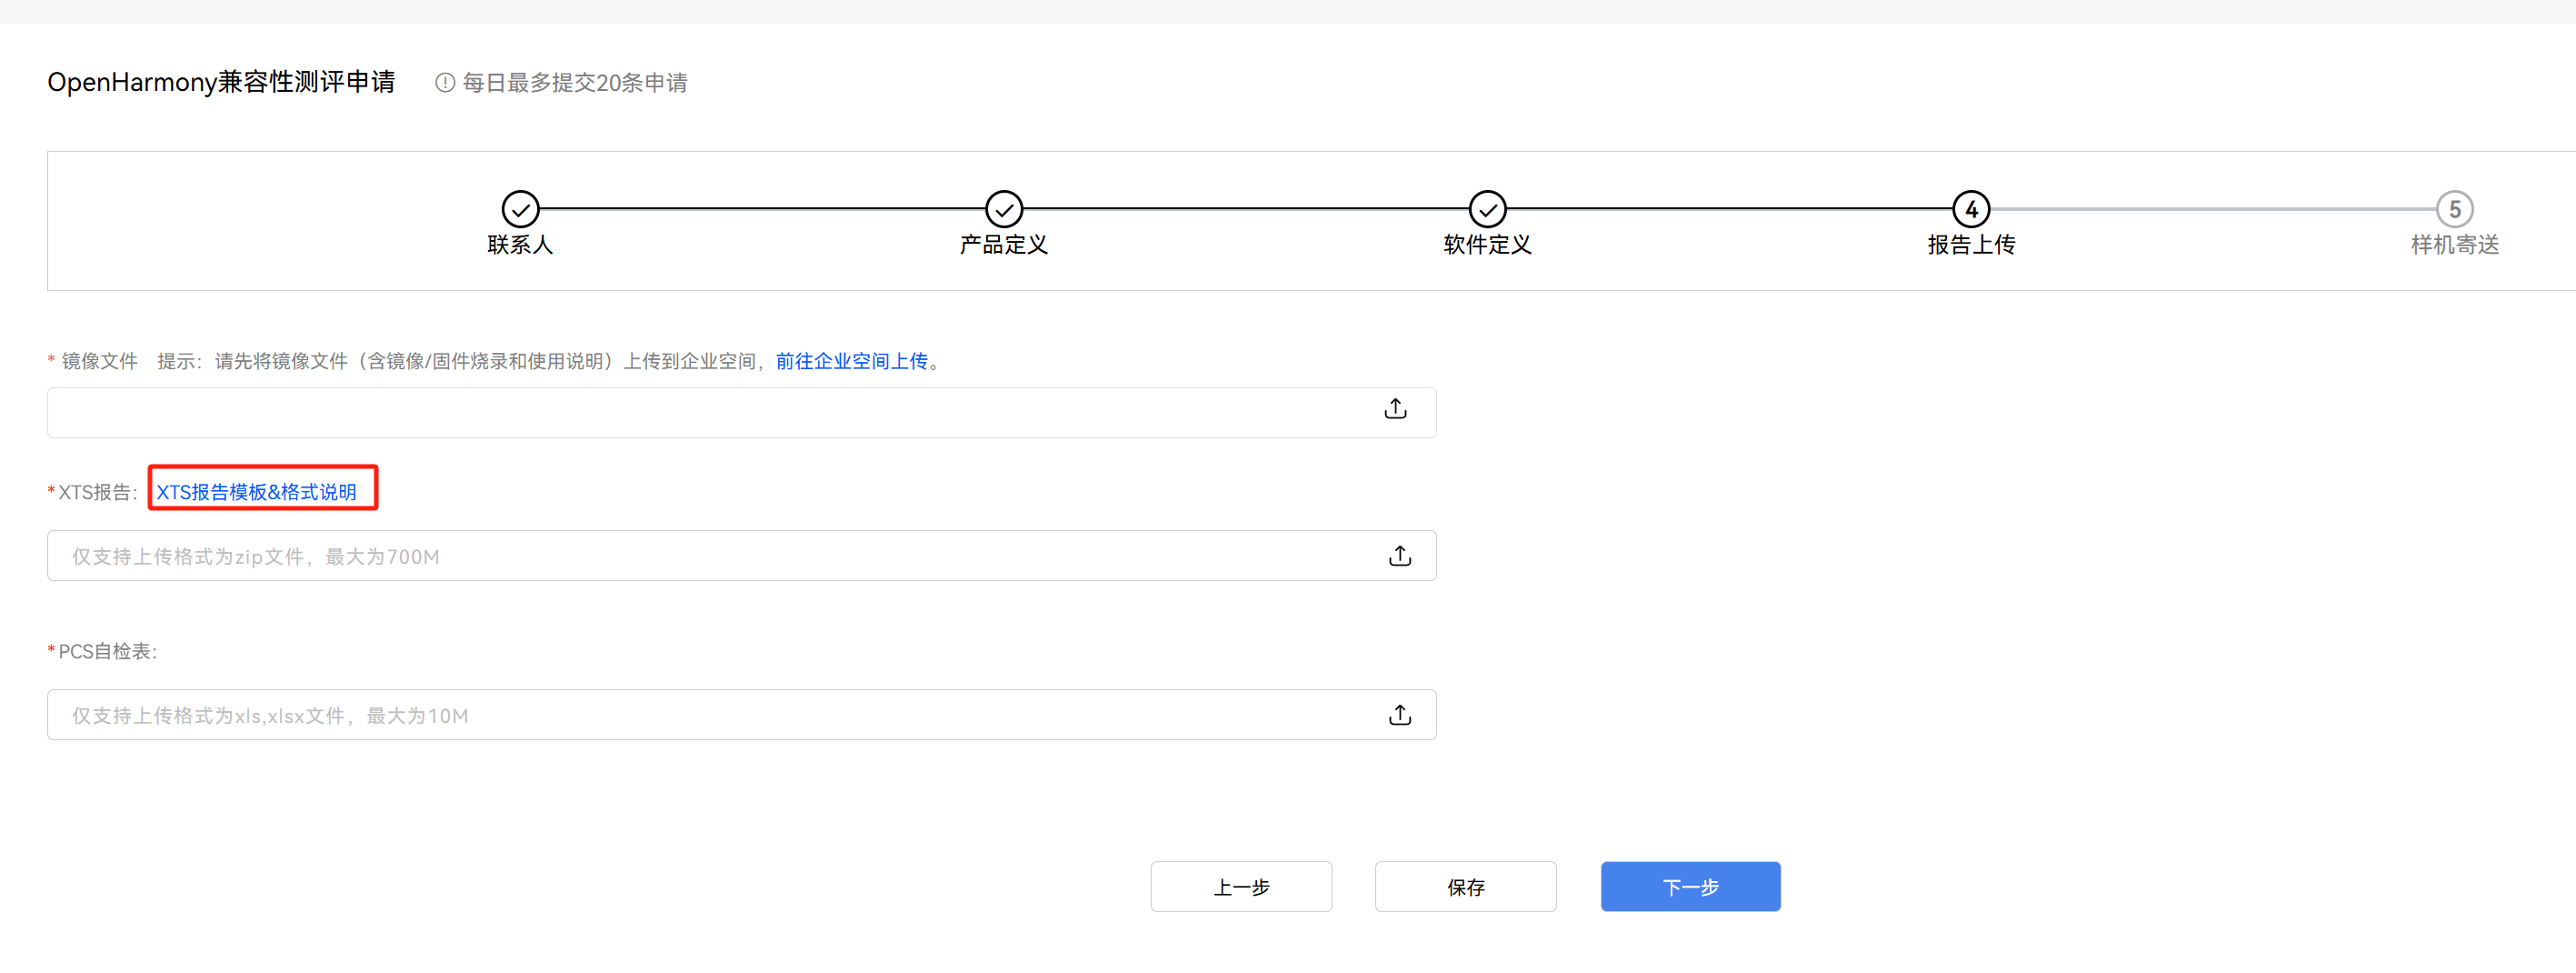Focus the 镜像文件 input field
The height and width of the screenshot is (973, 2576).
pyautogui.click(x=742, y=413)
